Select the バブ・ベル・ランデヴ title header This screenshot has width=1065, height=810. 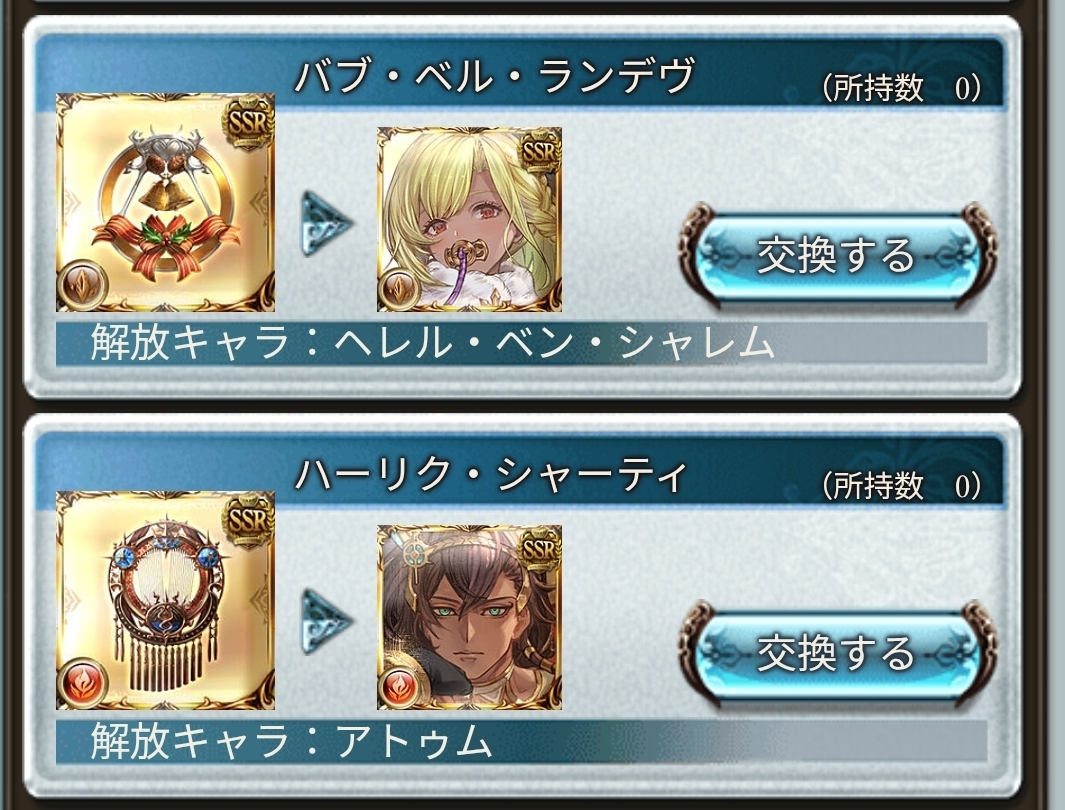(x=494, y=75)
